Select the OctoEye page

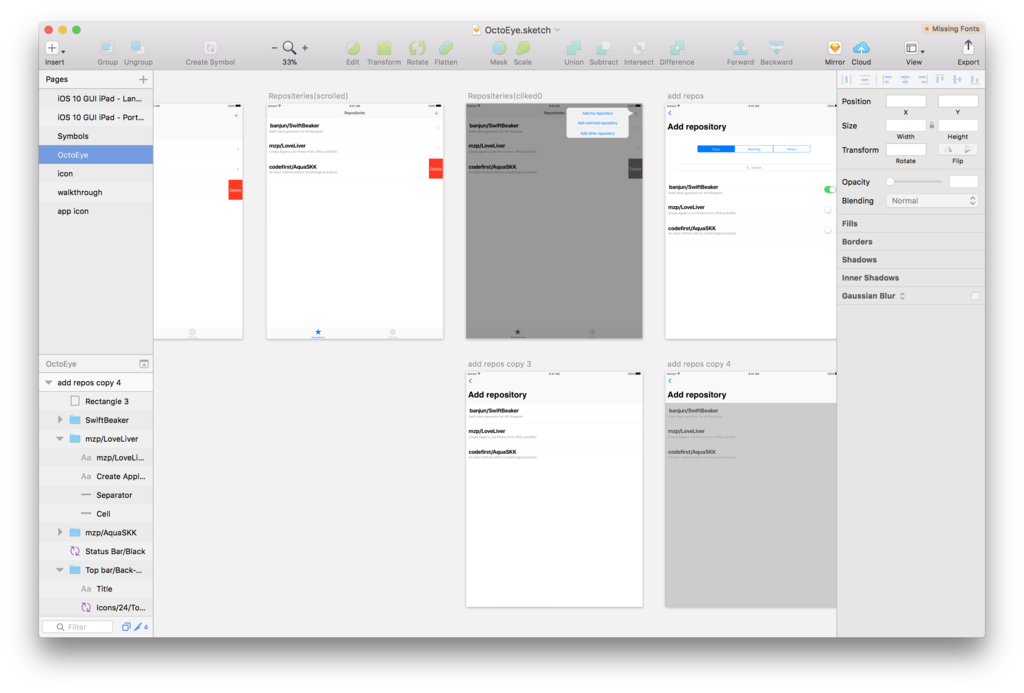tap(96, 155)
